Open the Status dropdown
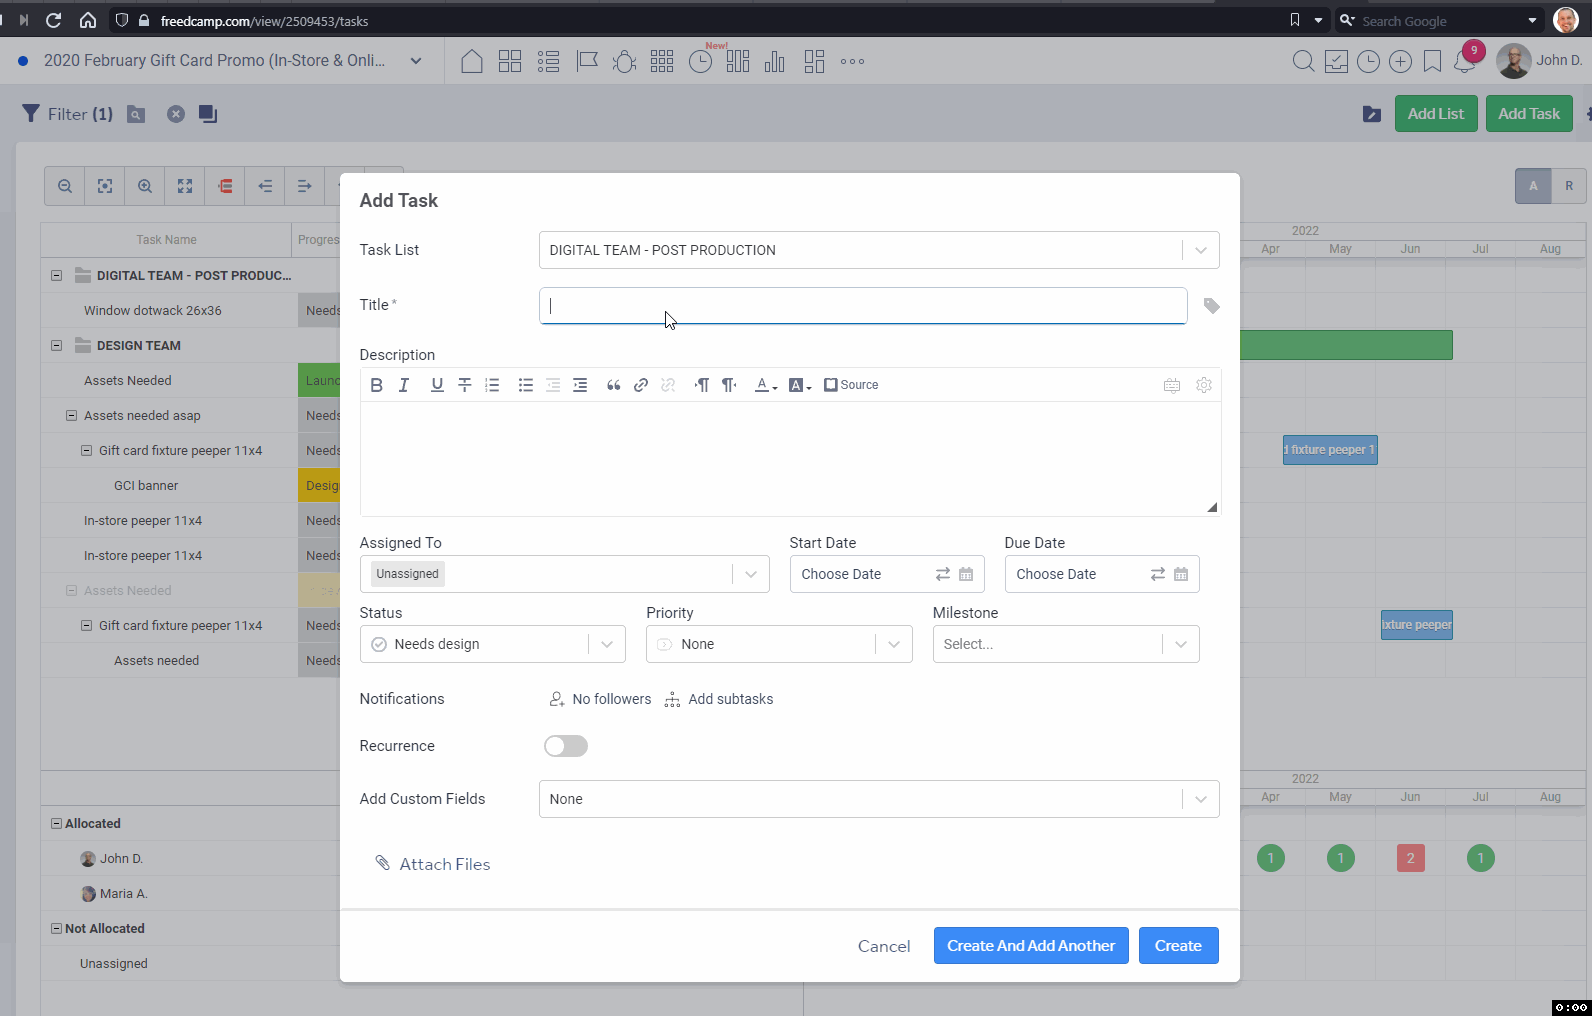Image resolution: width=1592 pixels, height=1016 pixels. (607, 645)
